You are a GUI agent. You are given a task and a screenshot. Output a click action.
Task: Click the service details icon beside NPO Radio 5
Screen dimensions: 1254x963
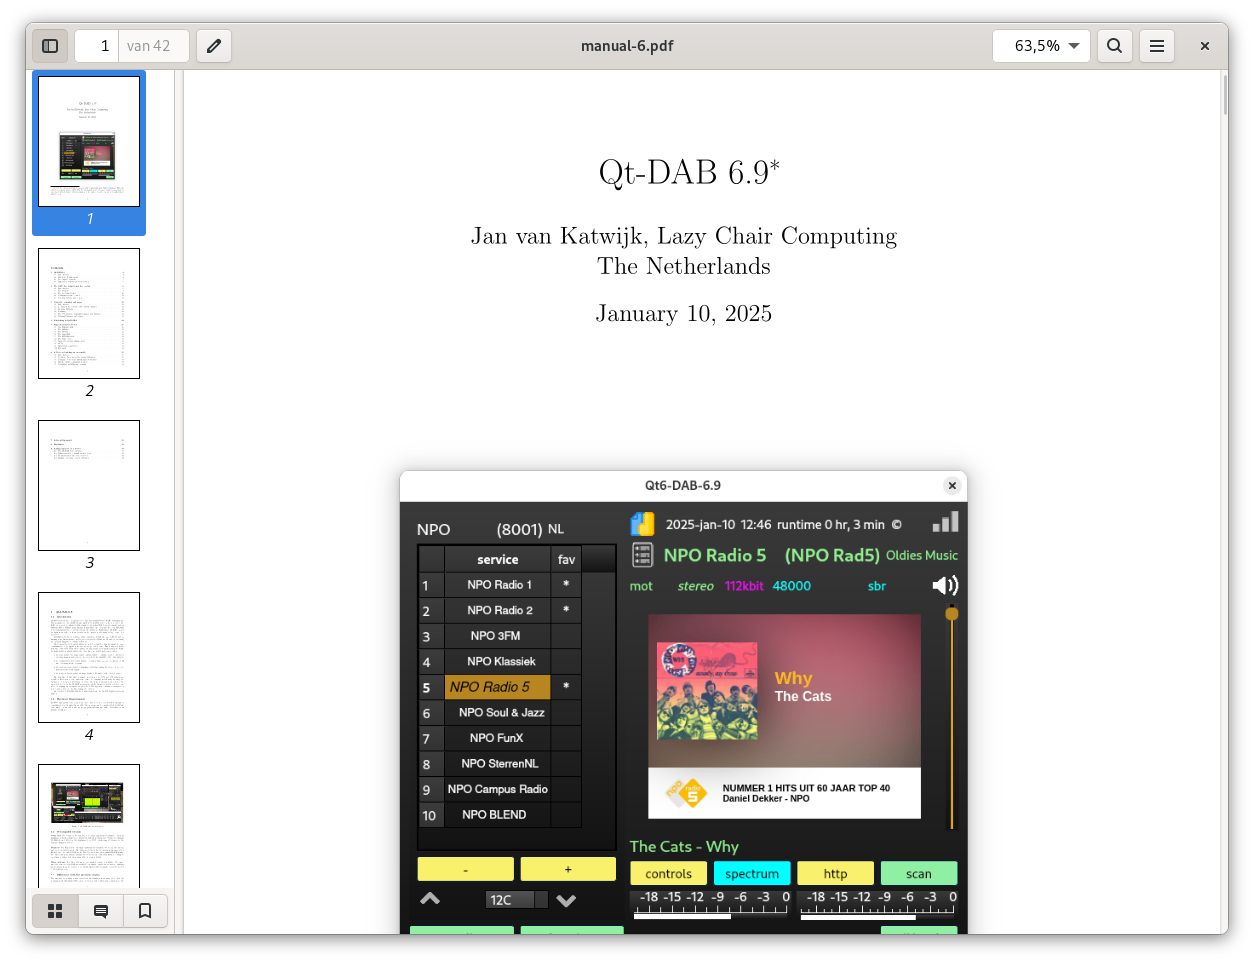(x=642, y=555)
